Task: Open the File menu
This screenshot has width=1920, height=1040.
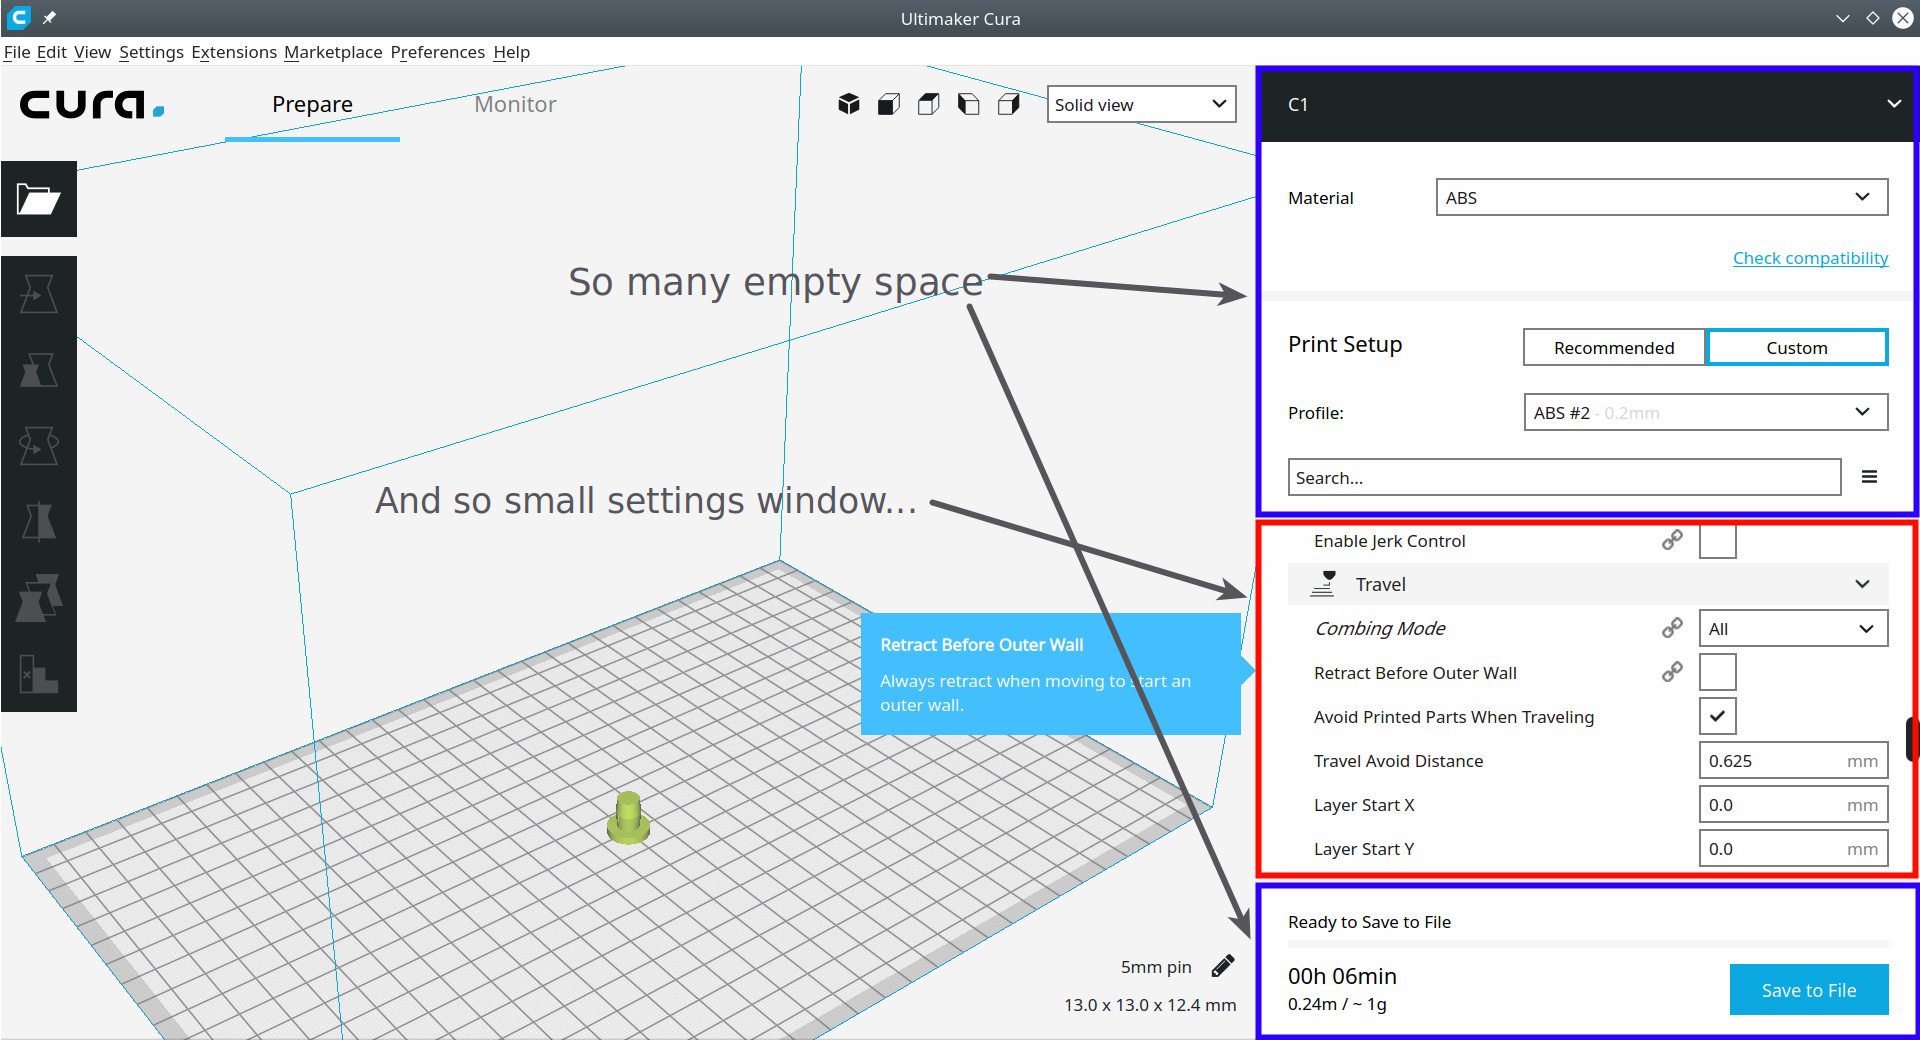Action: point(17,52)
